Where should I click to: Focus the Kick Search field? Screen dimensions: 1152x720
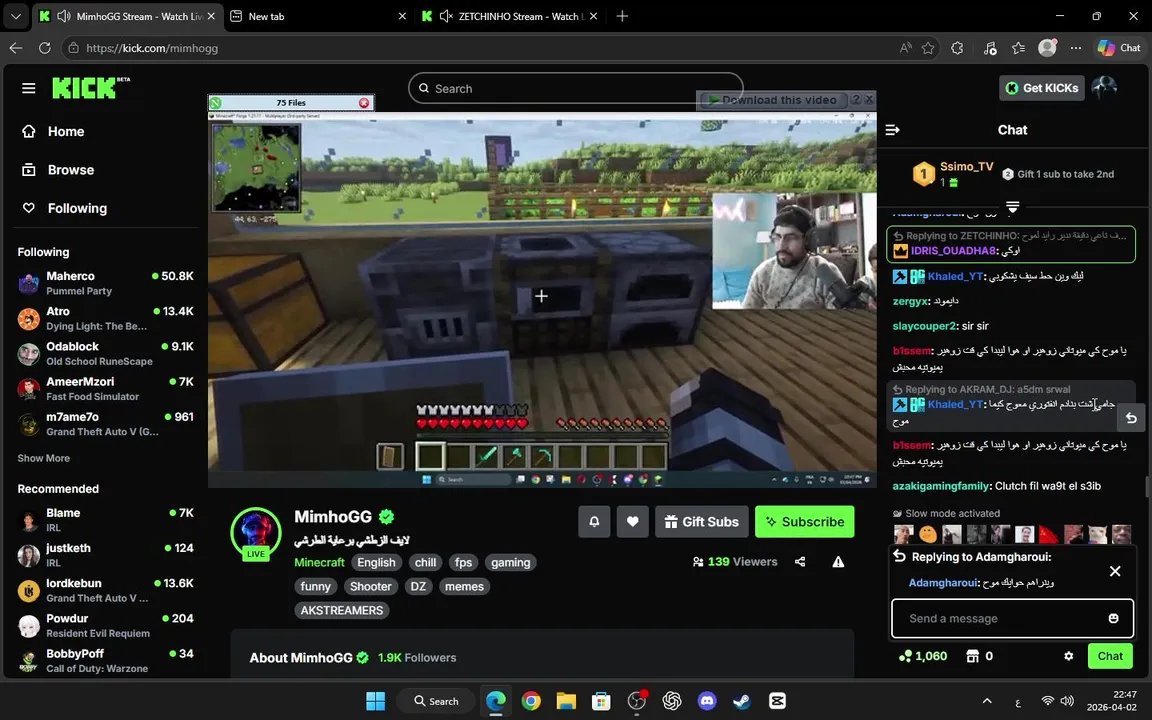pos(575,88)
